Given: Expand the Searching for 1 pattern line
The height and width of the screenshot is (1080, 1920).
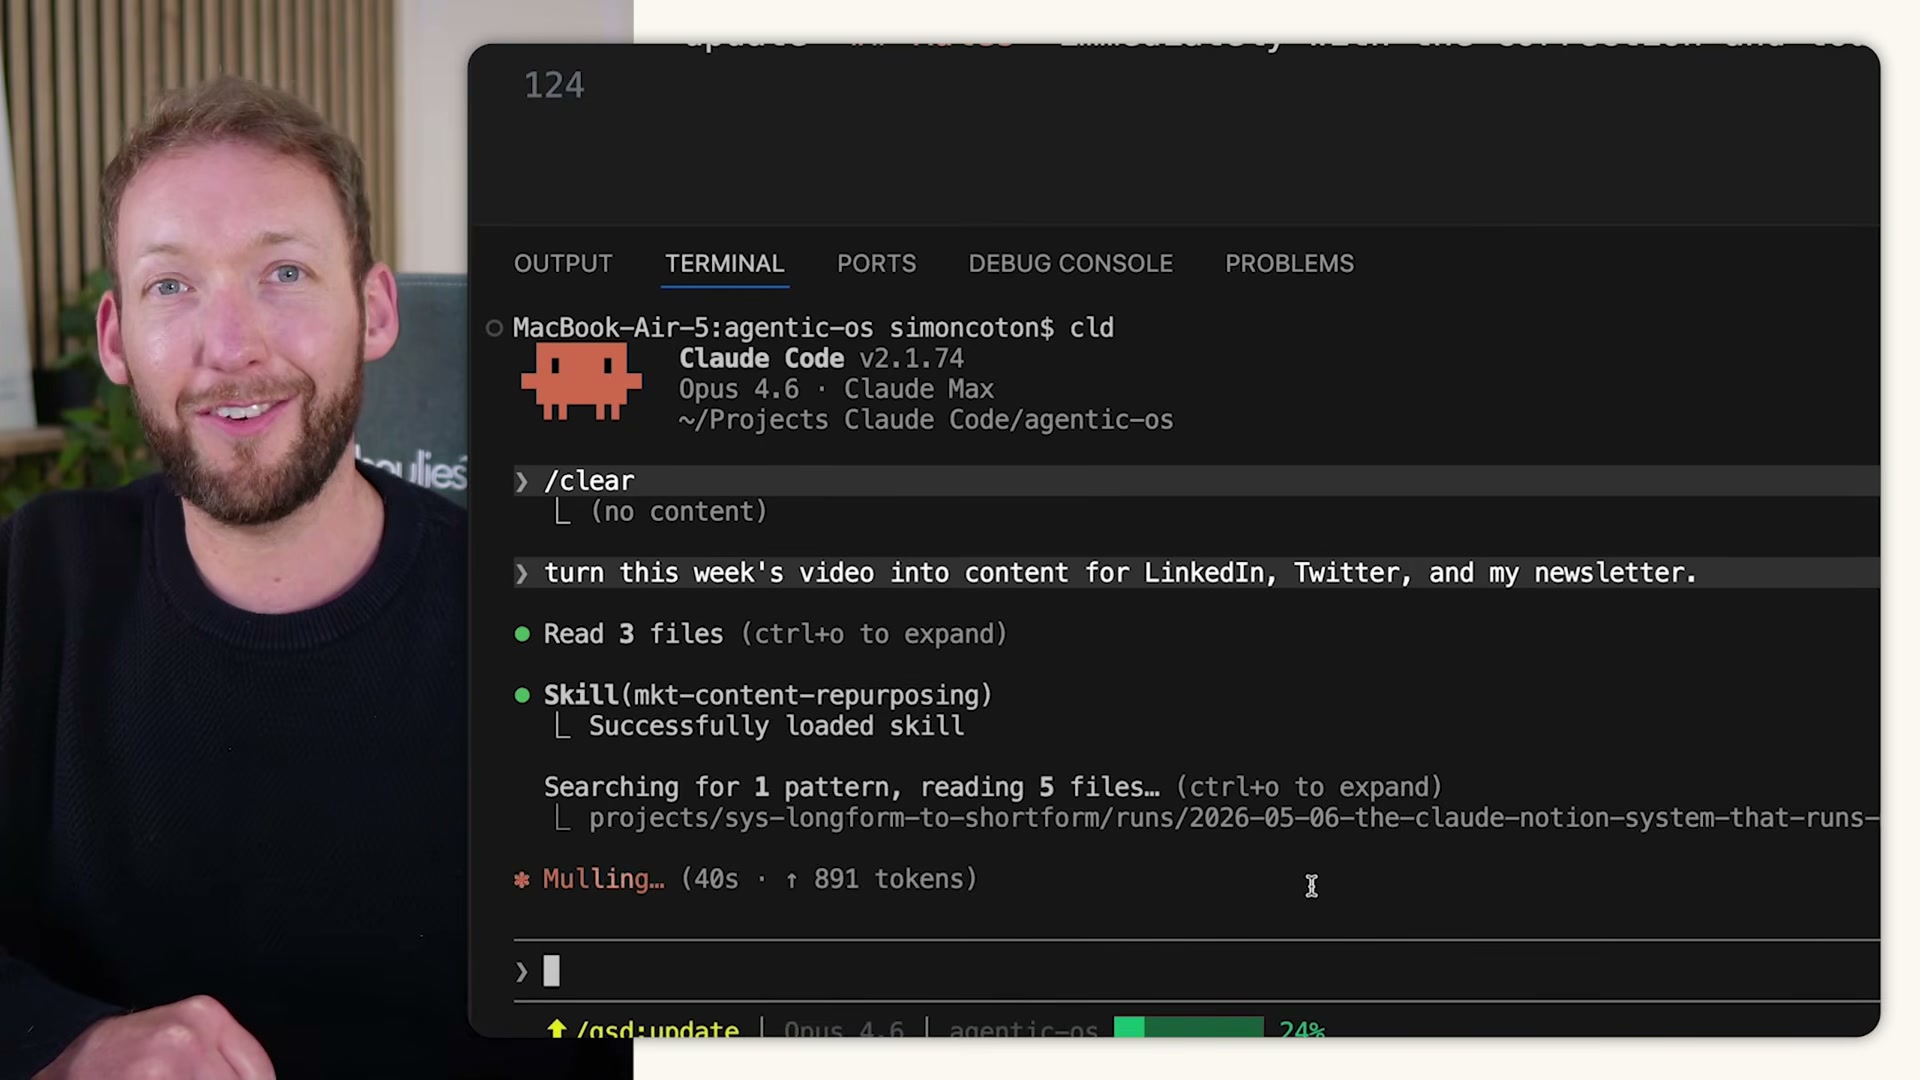Looking at the screenshot, I should point(993,787).
